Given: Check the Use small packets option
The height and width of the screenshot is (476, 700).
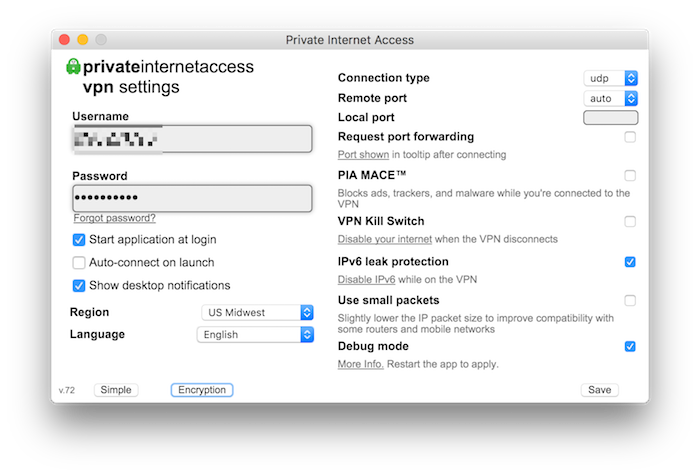Looking at the screenshot, I should 630,300.
